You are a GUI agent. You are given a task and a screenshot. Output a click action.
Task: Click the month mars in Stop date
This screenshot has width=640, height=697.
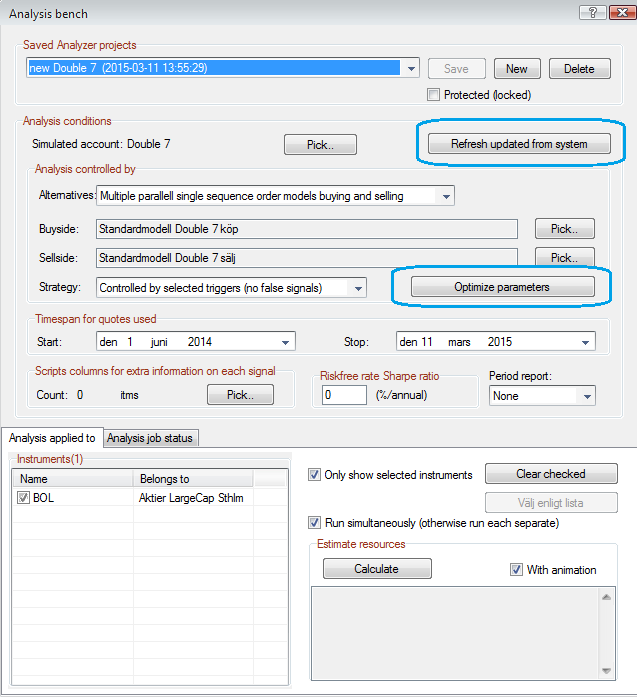459,342
